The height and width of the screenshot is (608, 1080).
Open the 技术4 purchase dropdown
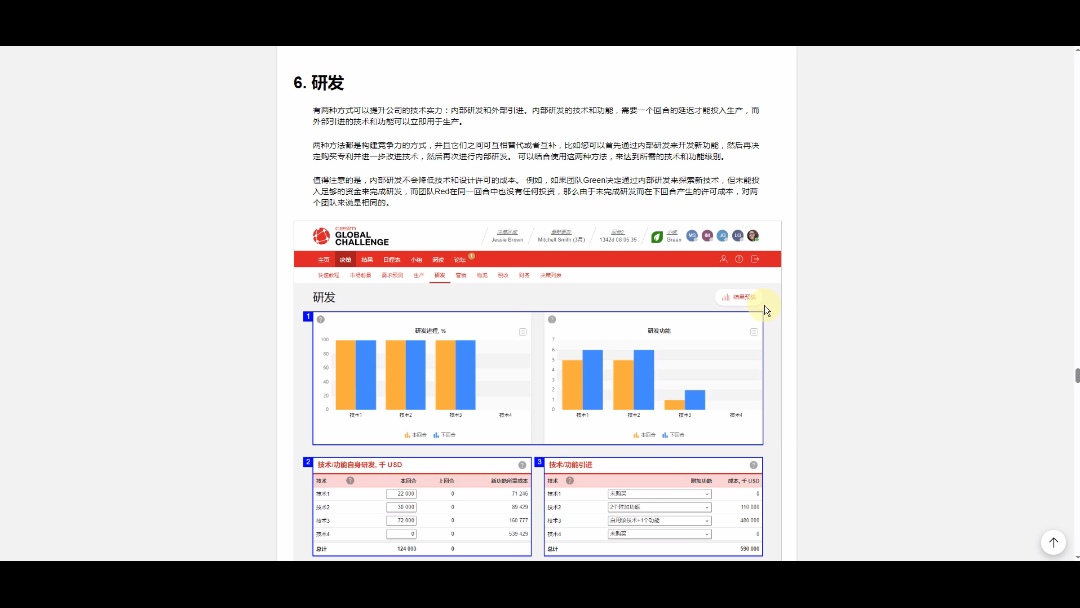coord(659,534)
